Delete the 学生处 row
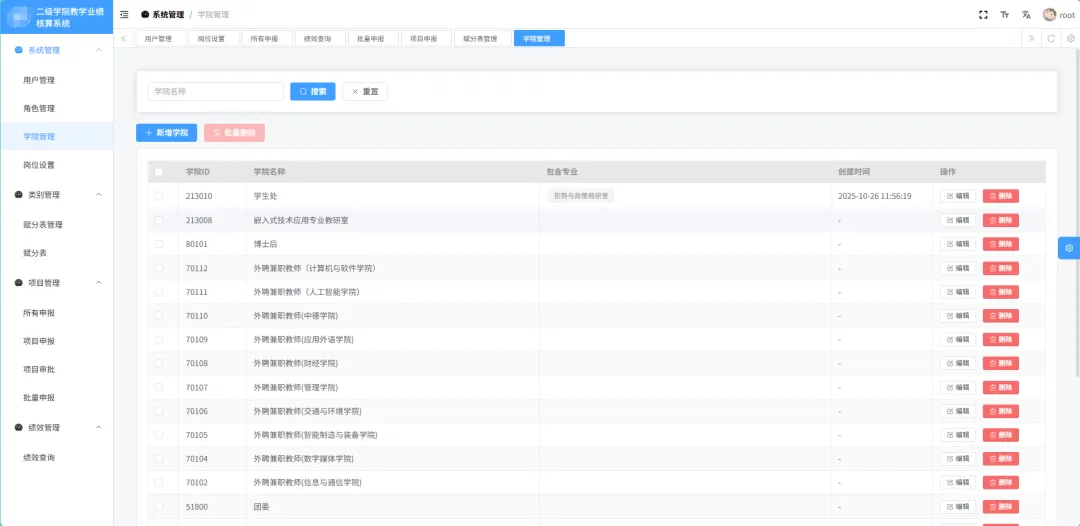Screen dimensions: 1080x526 click(x=1001, y=196)
